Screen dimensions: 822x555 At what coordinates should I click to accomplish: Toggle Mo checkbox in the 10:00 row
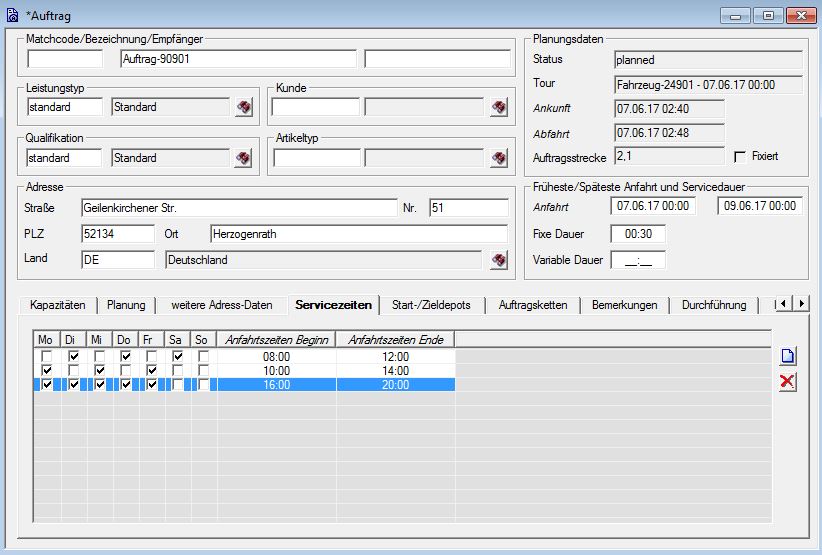tap(47, 370)
